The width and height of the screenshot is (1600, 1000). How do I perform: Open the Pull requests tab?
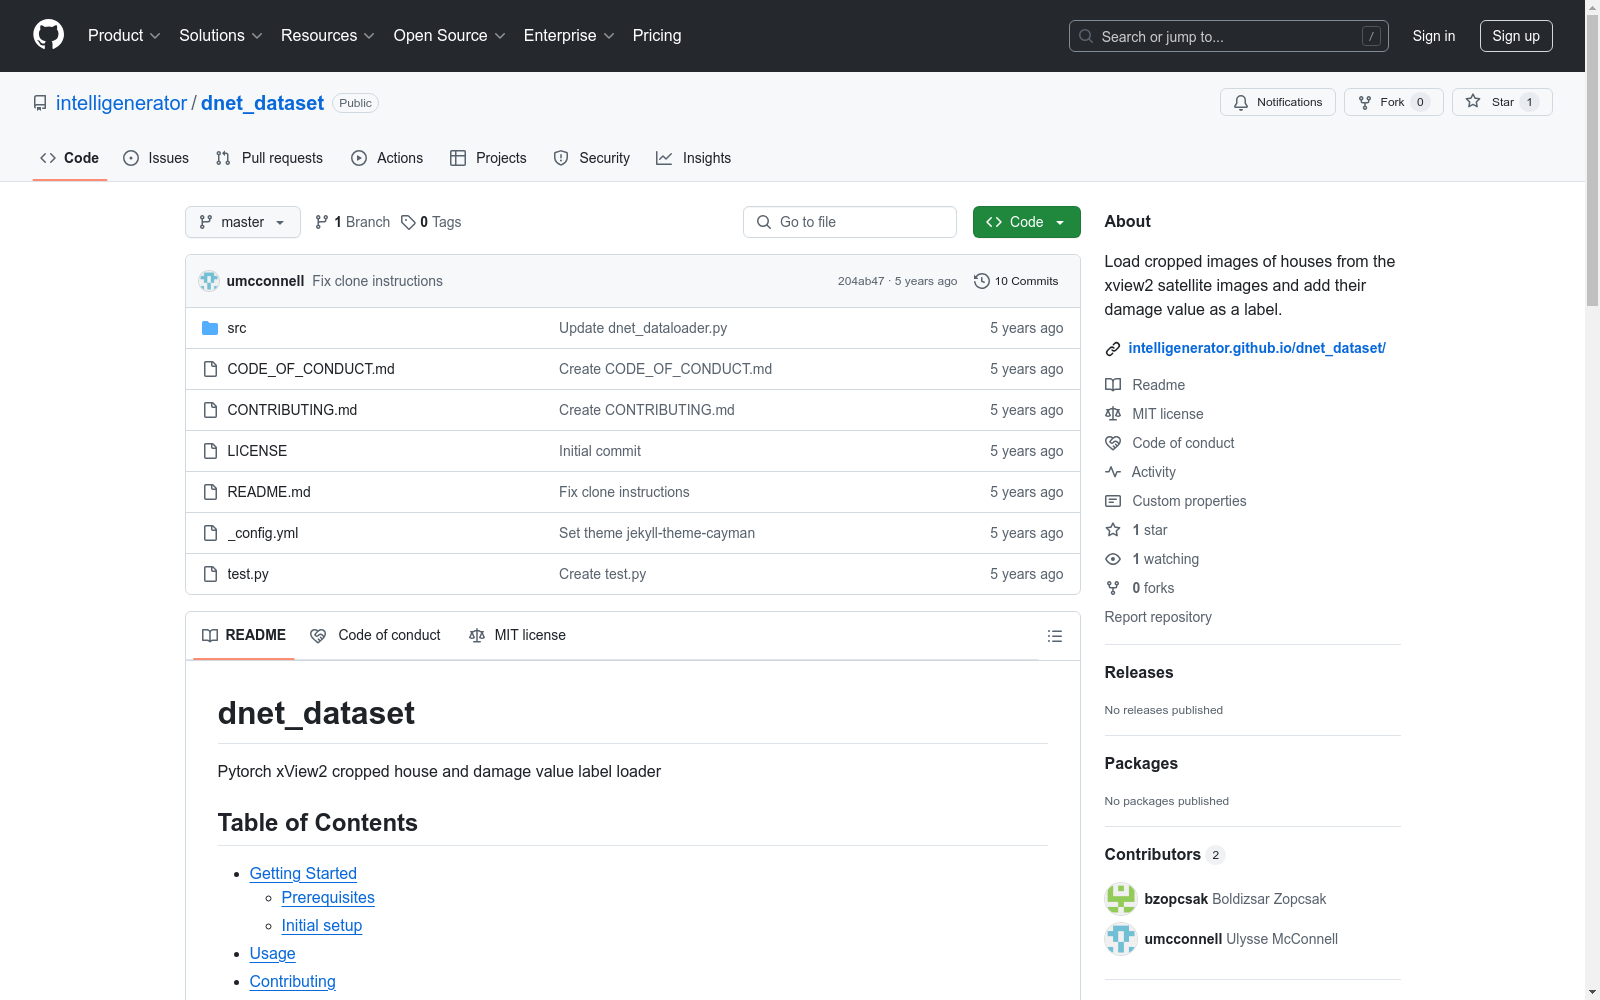pos(269,158)
